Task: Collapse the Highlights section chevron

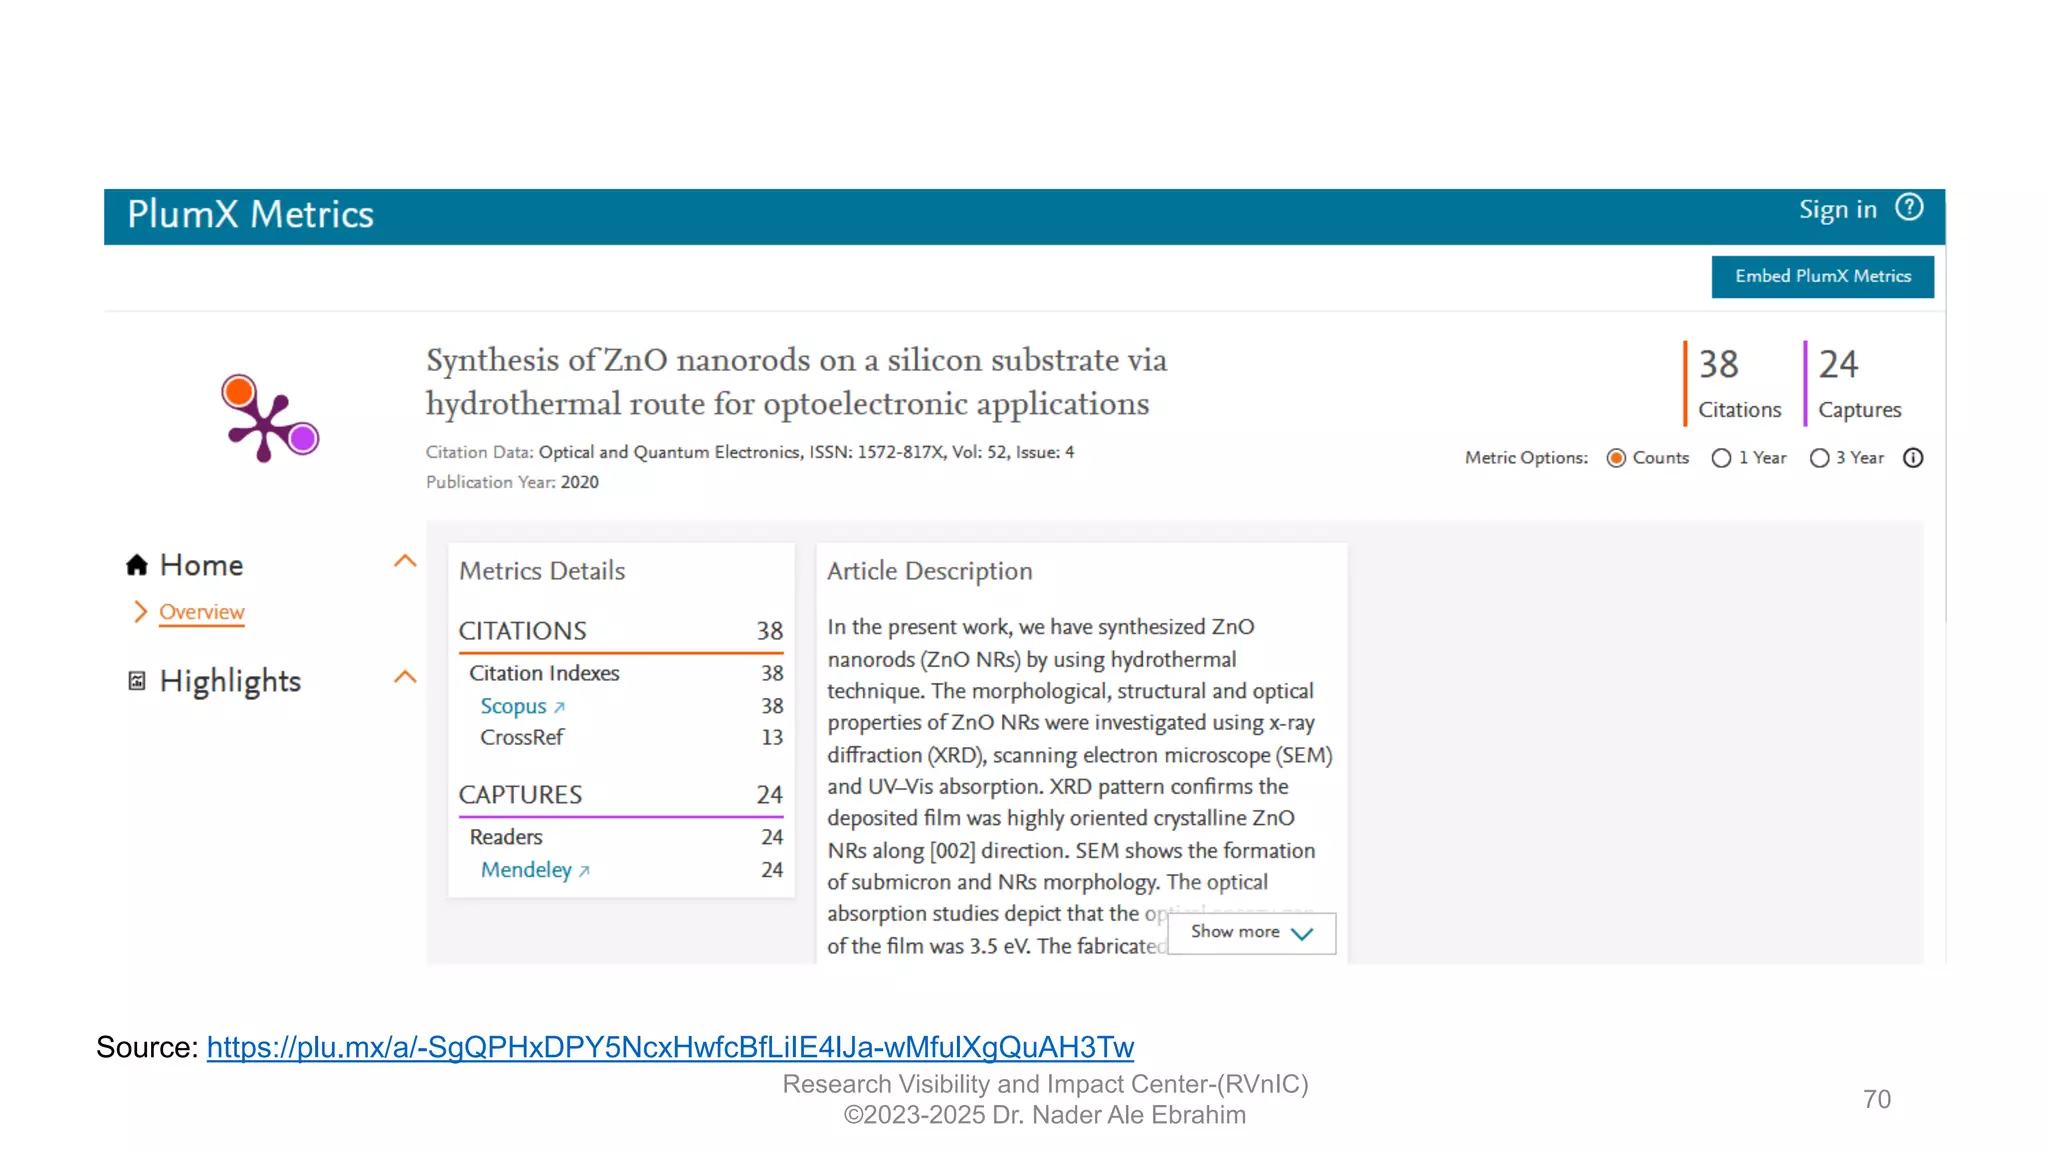Action: point(405,677)
